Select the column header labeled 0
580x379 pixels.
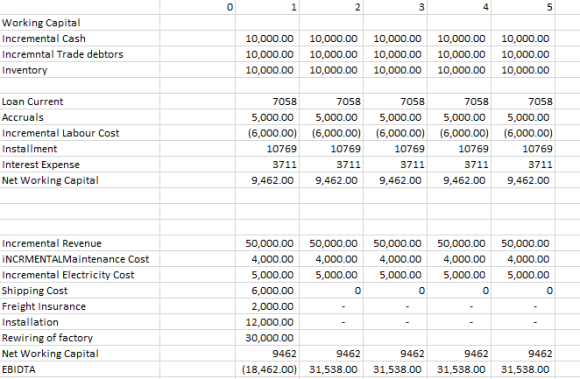(x=198, y=7)
